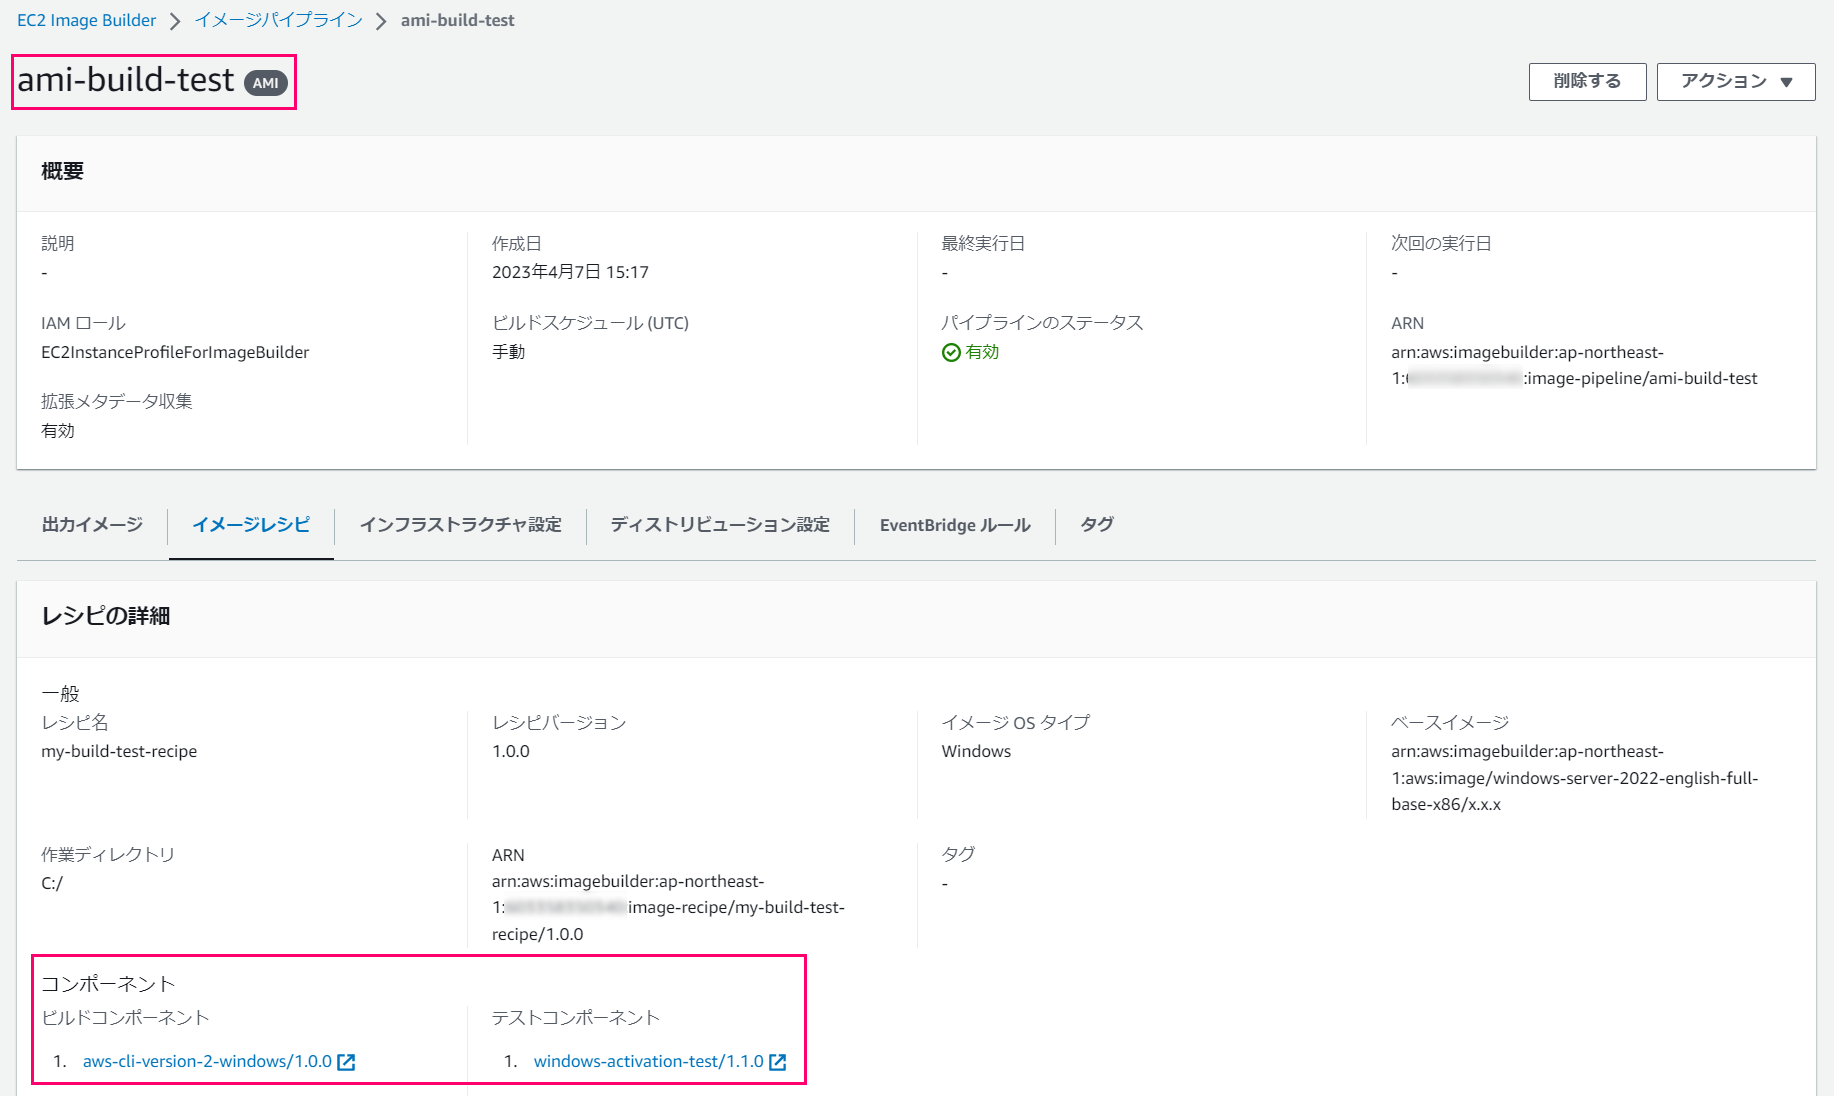
Task: Click the creation date 2023年4月7日 15:17
Action: click(x=570, y=272)
